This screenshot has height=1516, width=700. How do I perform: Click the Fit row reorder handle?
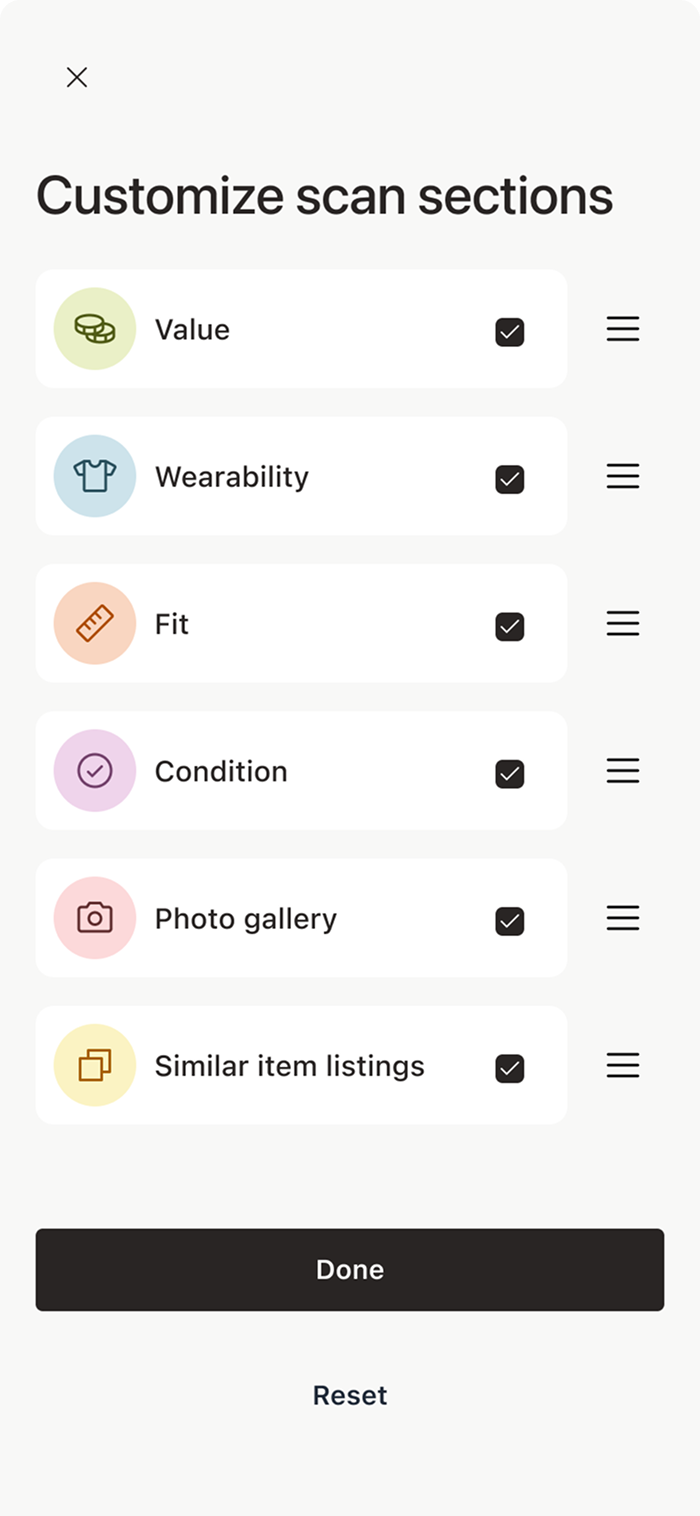click(x=623, y=624)
